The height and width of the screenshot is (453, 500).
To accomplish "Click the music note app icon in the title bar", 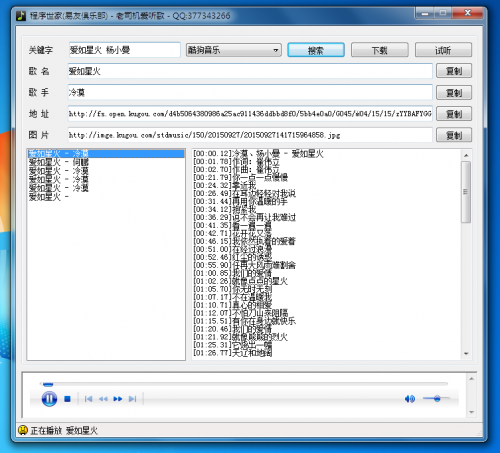I will coord(21,15).
